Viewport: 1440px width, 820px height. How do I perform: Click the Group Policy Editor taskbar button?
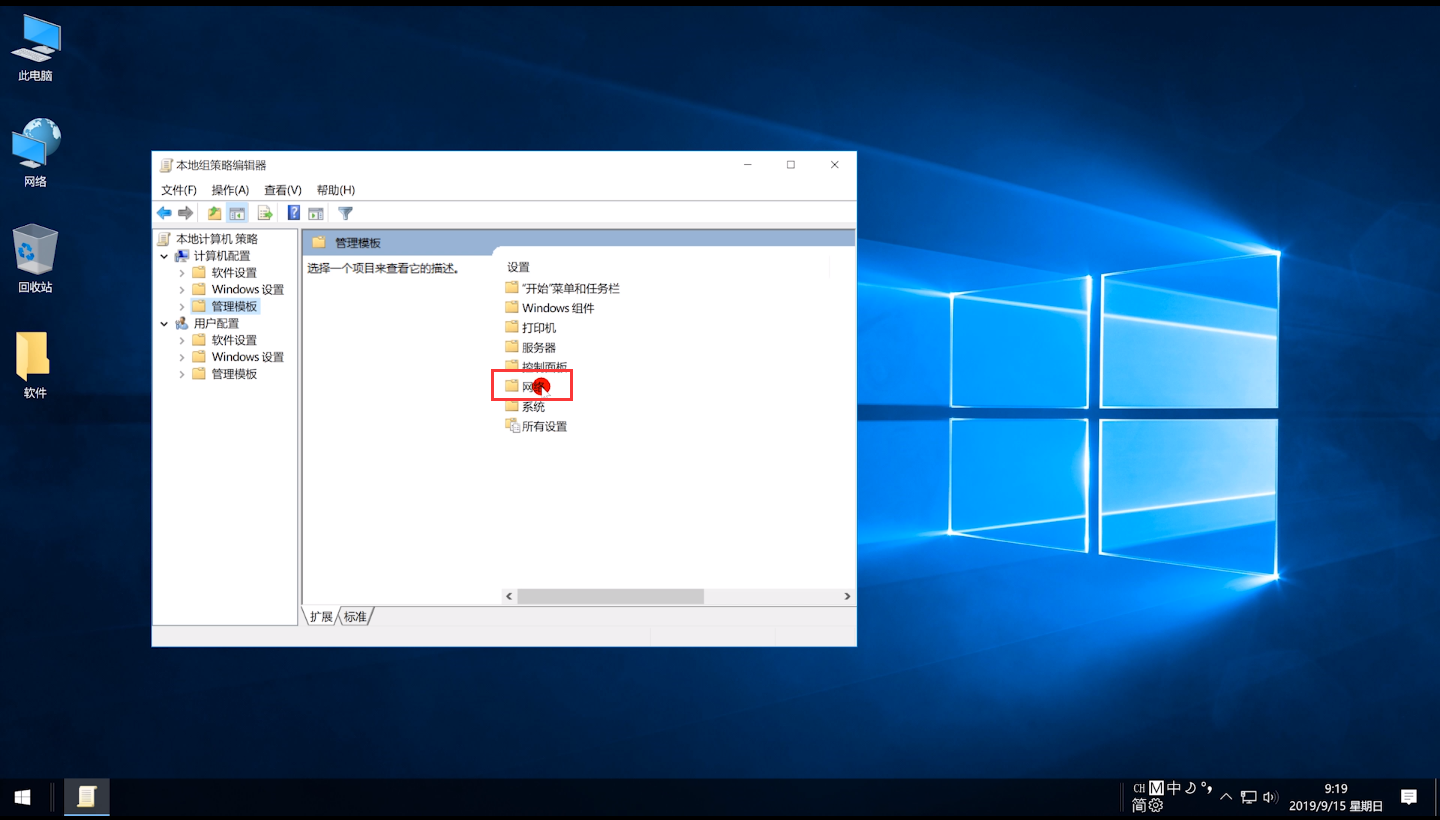pos(87,797)
